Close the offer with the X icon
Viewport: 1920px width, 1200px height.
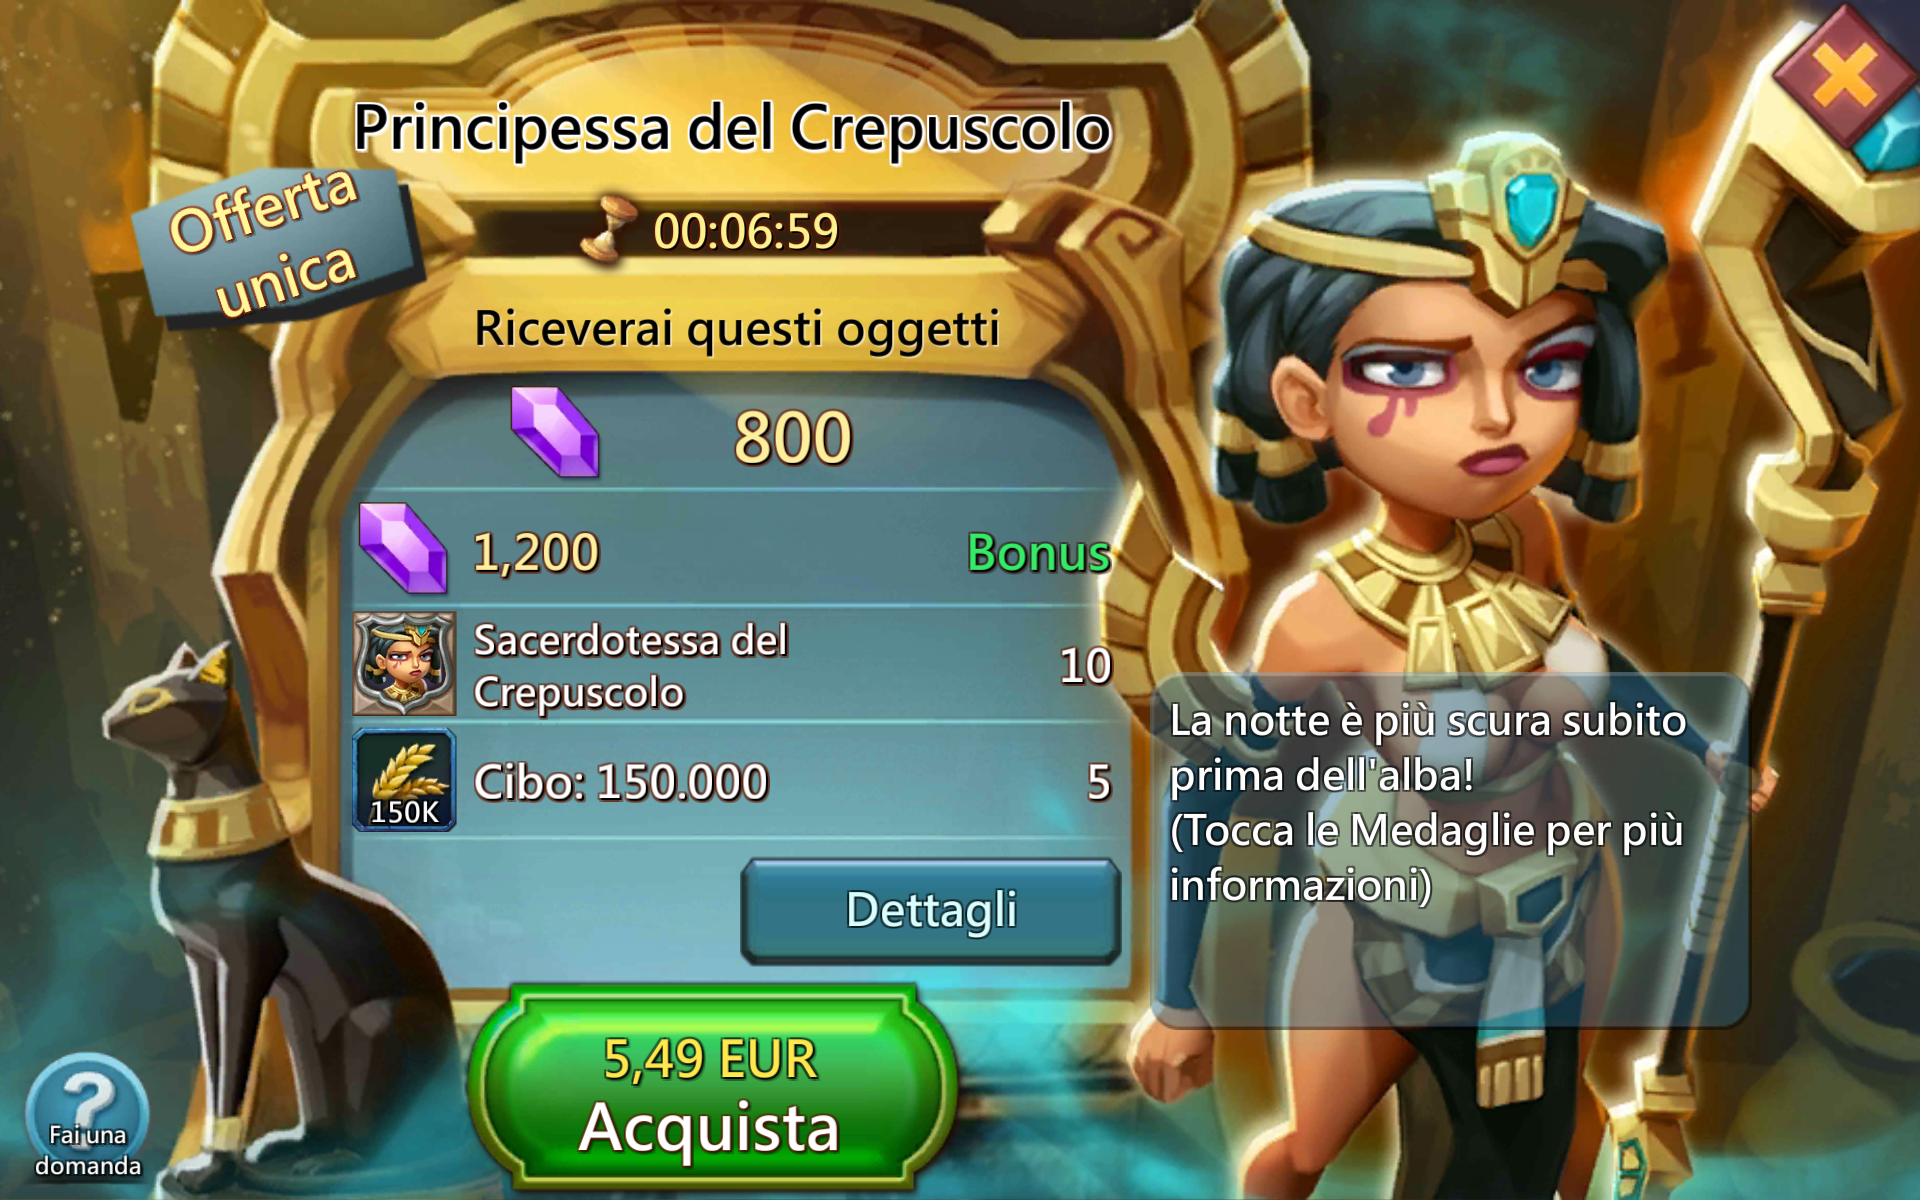(1845, 75)
